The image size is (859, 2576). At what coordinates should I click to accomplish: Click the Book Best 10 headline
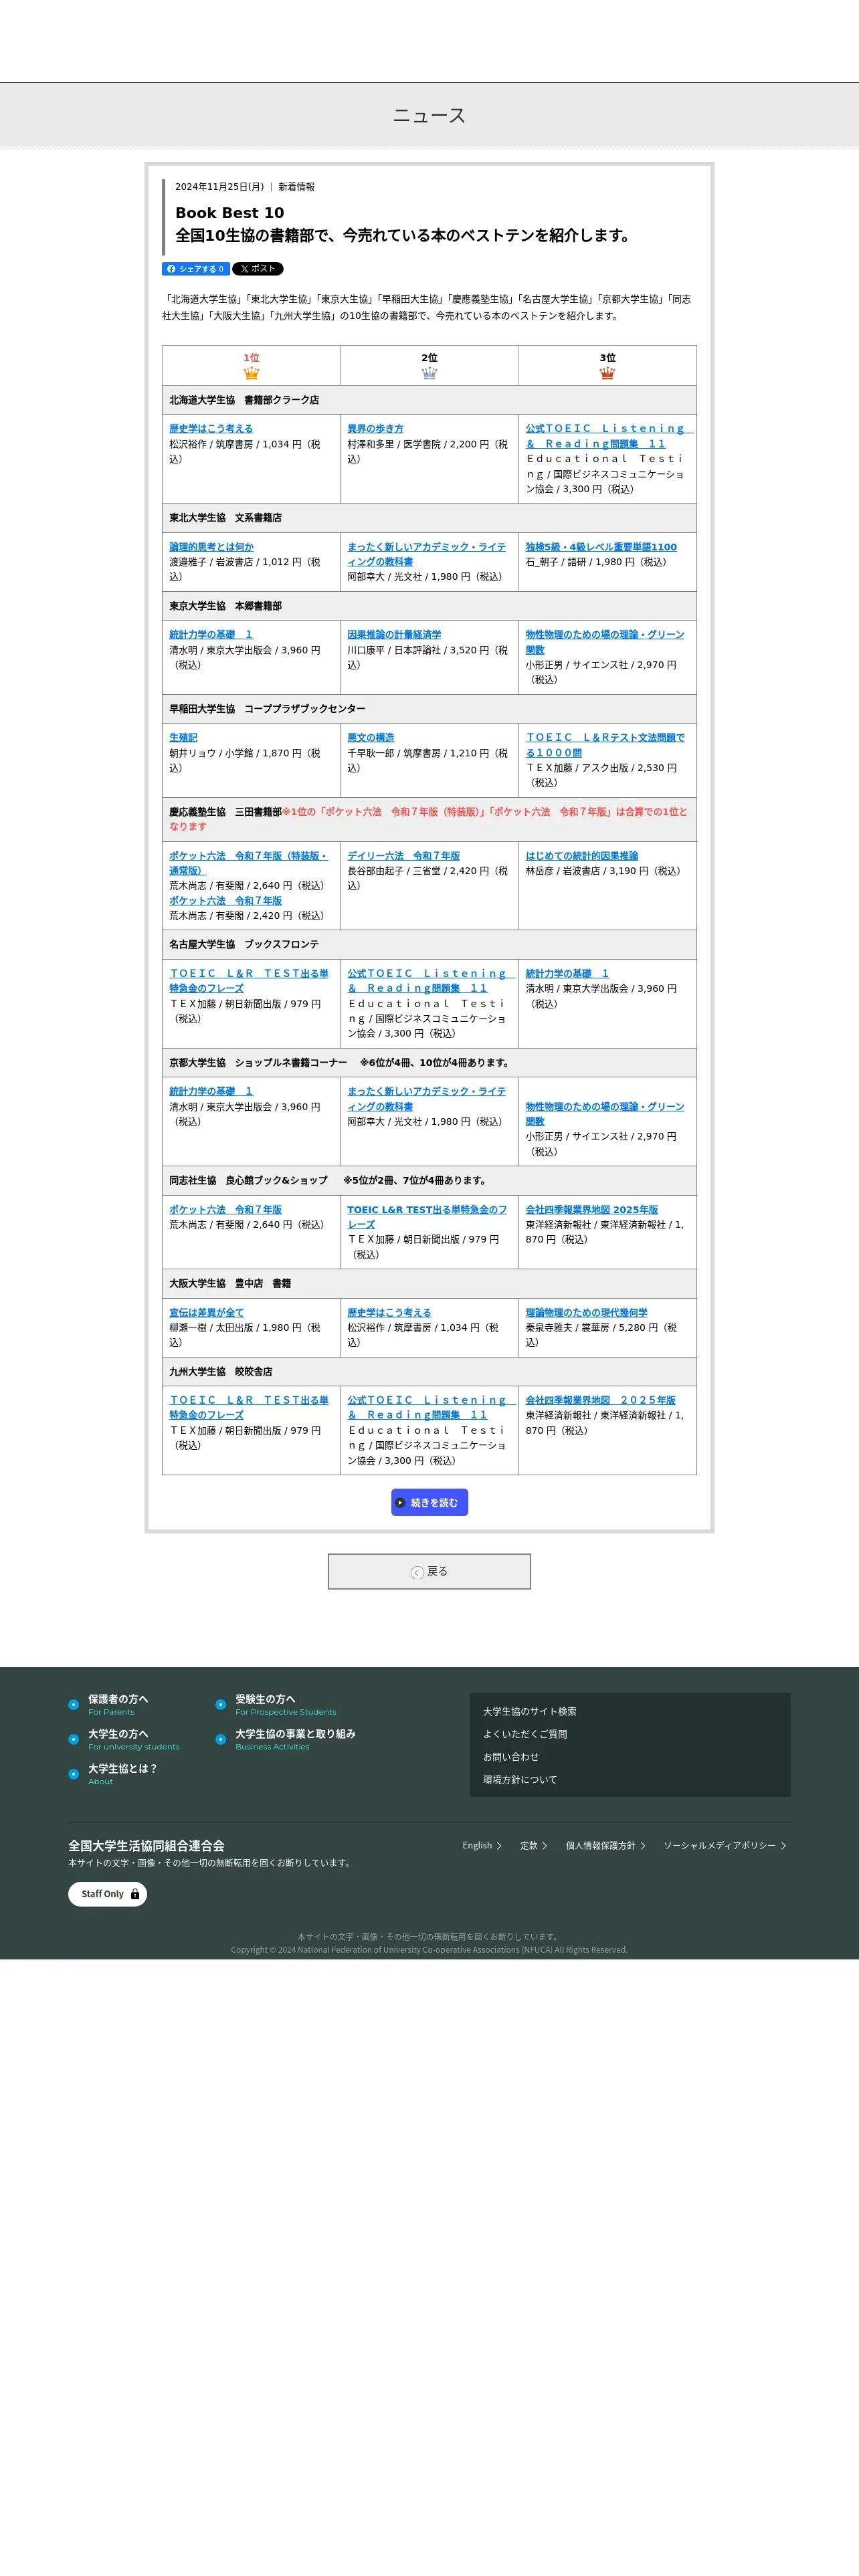tap(230, 213)
